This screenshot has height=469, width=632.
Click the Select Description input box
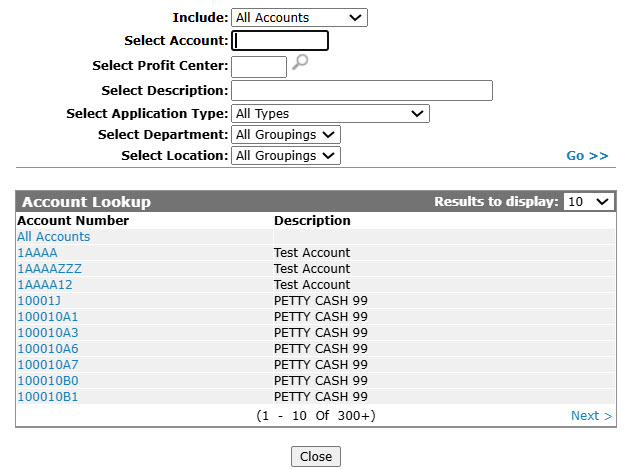(362, 90)
